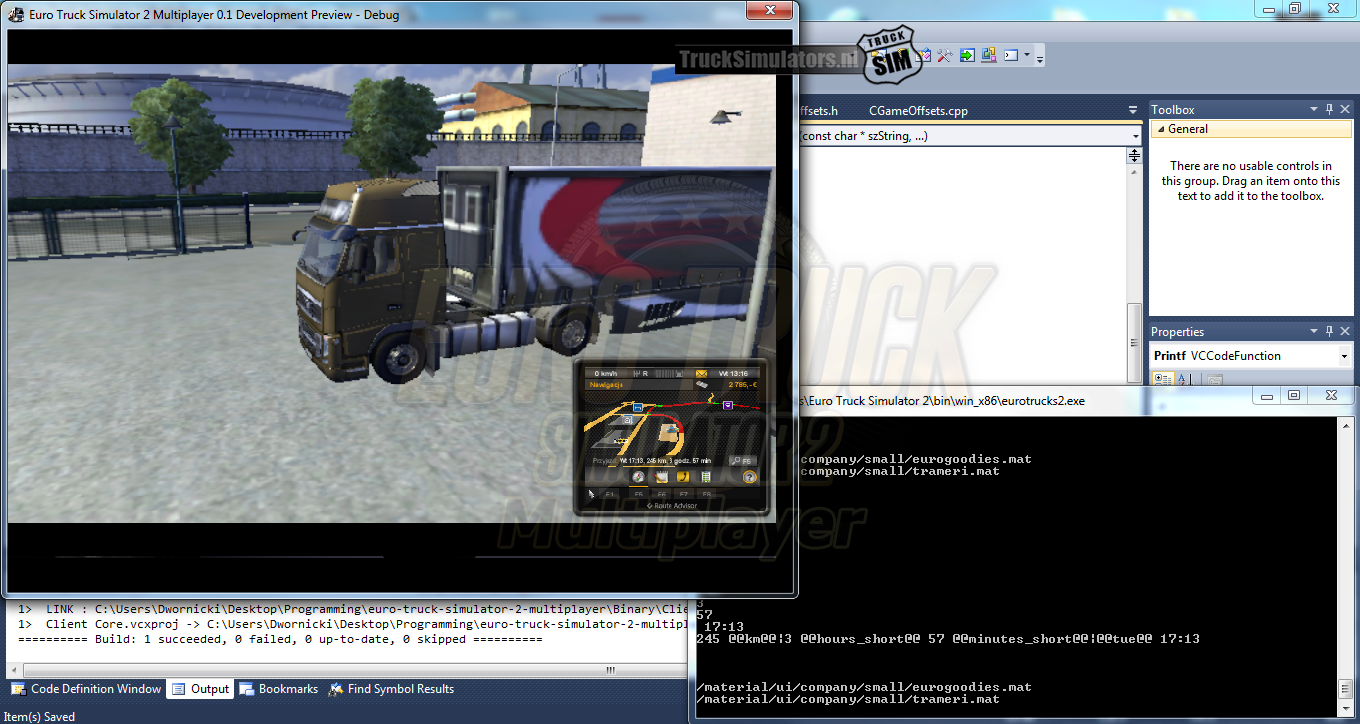Click the green arrow toolbar icon in Visual Studio
Viewport: 1360px width, 724px height.
pyautogui.click(x=967, y=56)
